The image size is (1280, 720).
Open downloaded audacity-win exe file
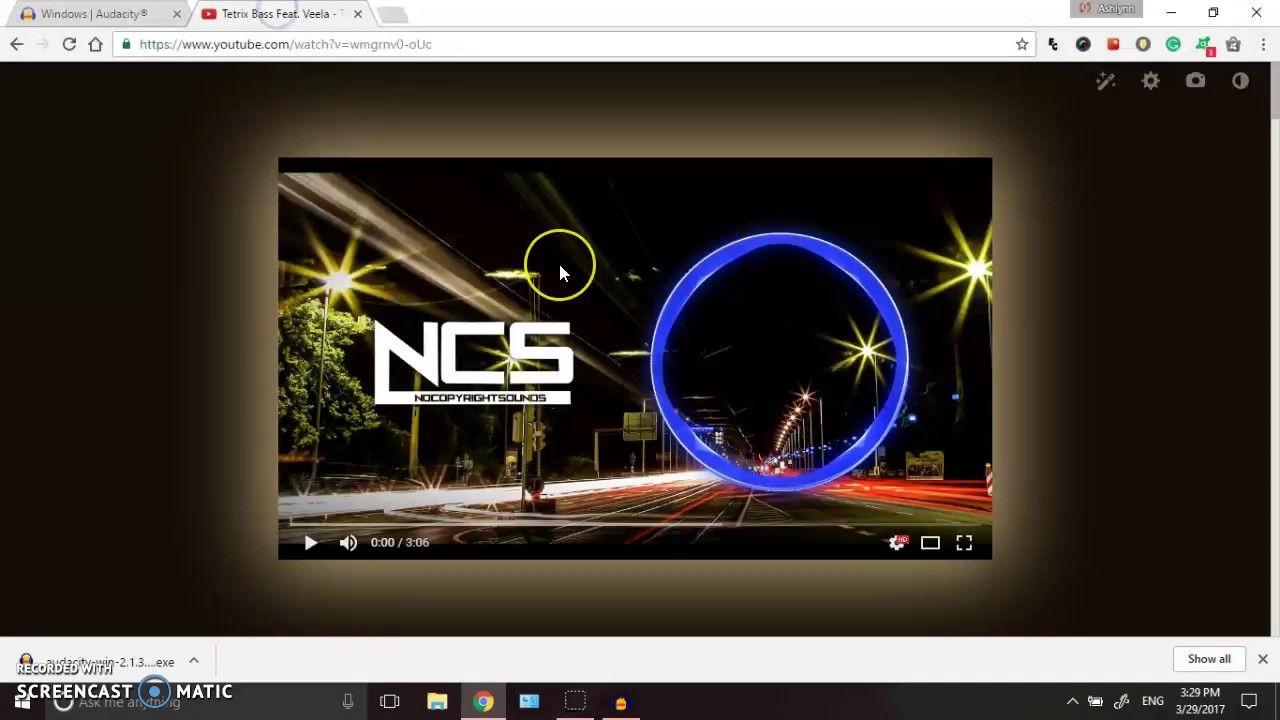pos(97,661)
